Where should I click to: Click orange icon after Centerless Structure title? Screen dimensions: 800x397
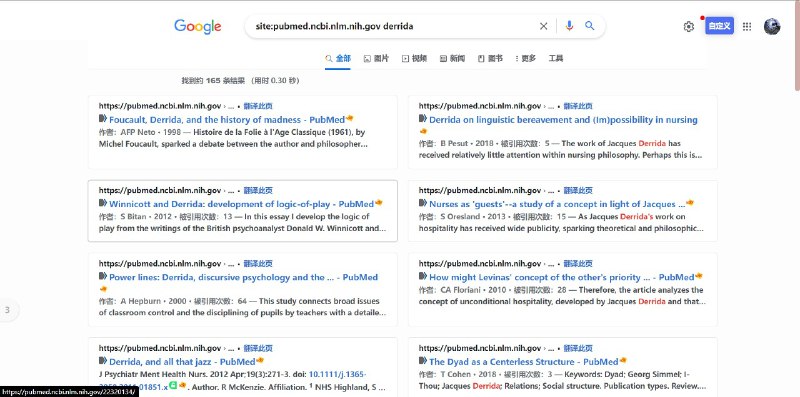(623, 360)
